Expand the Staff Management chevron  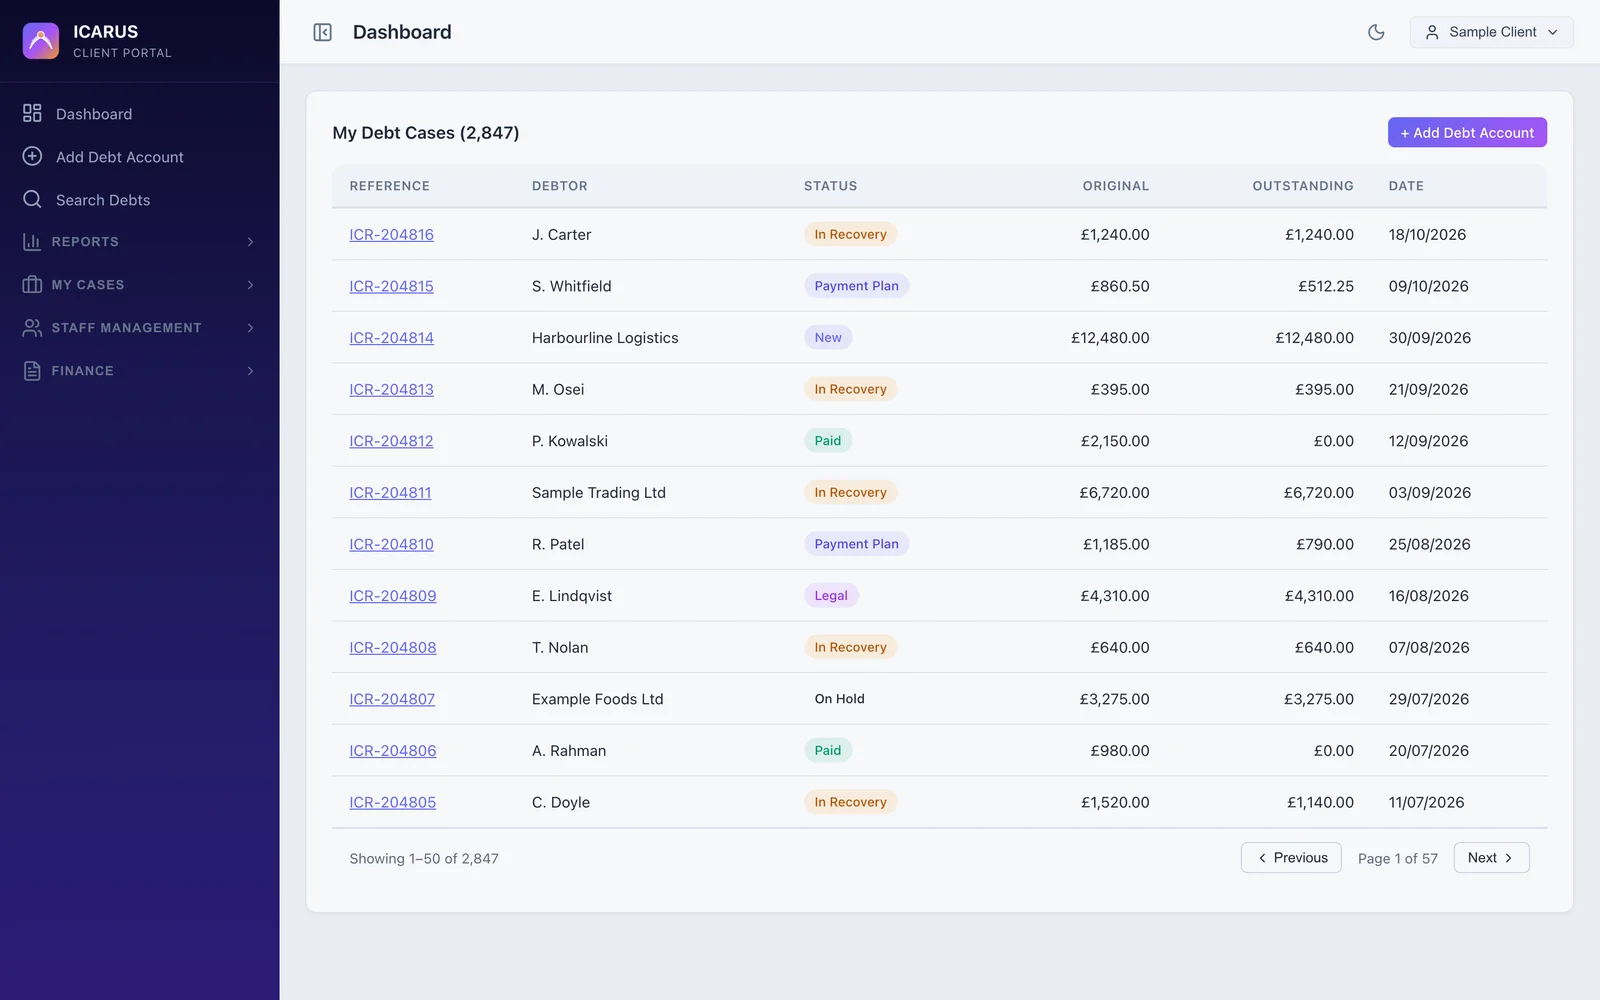coord(250,328)
